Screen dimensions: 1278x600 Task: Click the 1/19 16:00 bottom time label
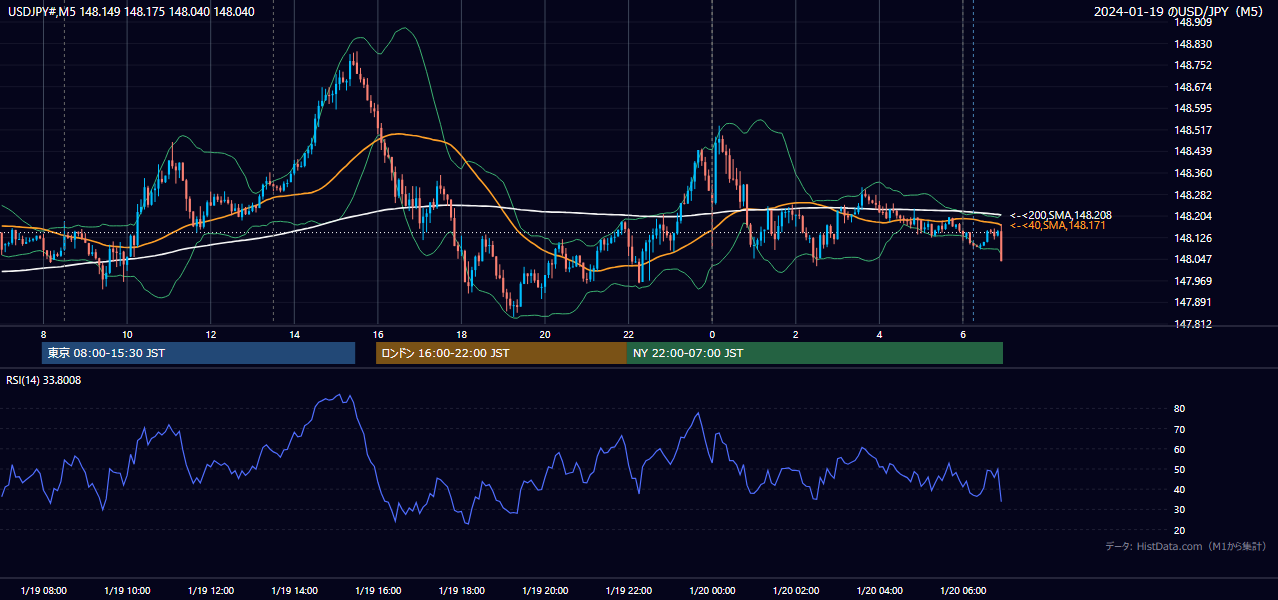click(x=378, y=591)
